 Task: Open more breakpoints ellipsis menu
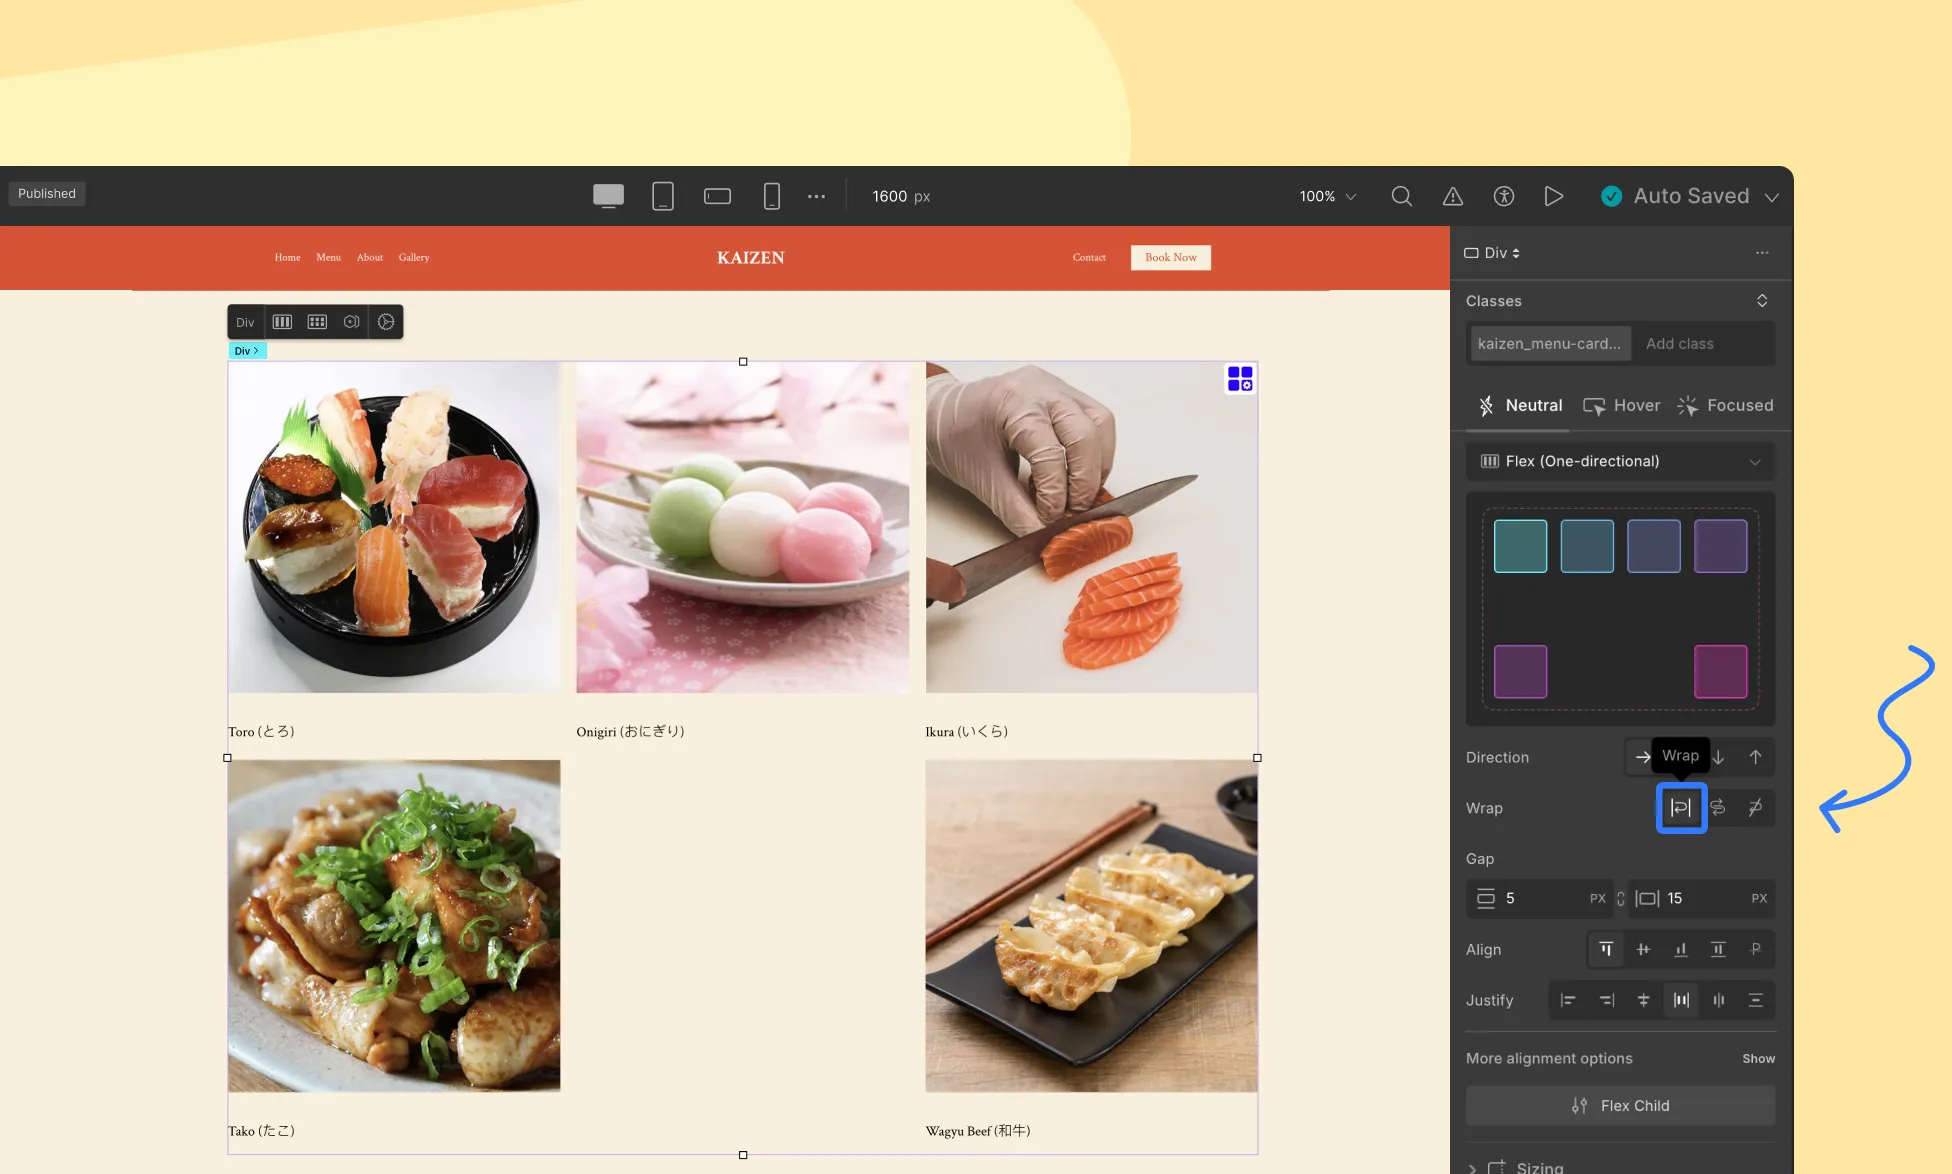coord(817,196)
